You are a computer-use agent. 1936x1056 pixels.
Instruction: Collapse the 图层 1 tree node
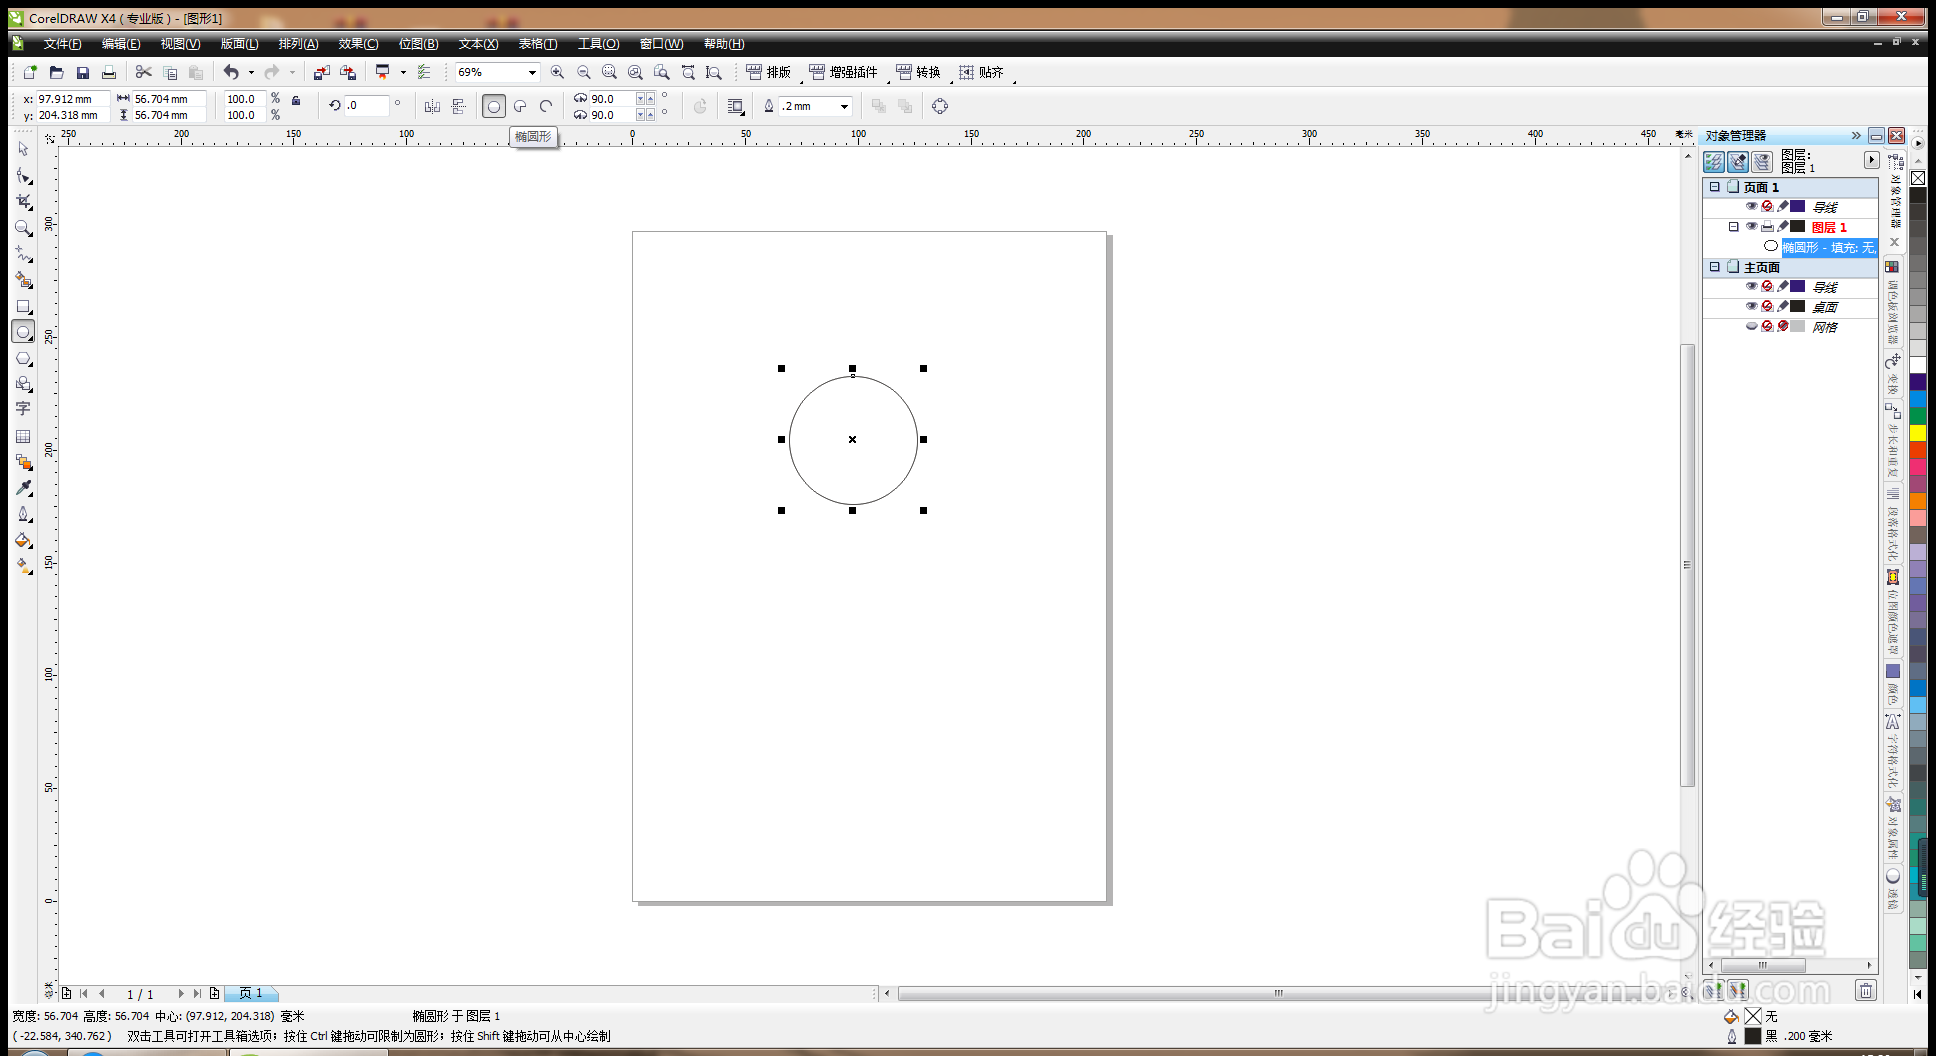point(1733,227)
